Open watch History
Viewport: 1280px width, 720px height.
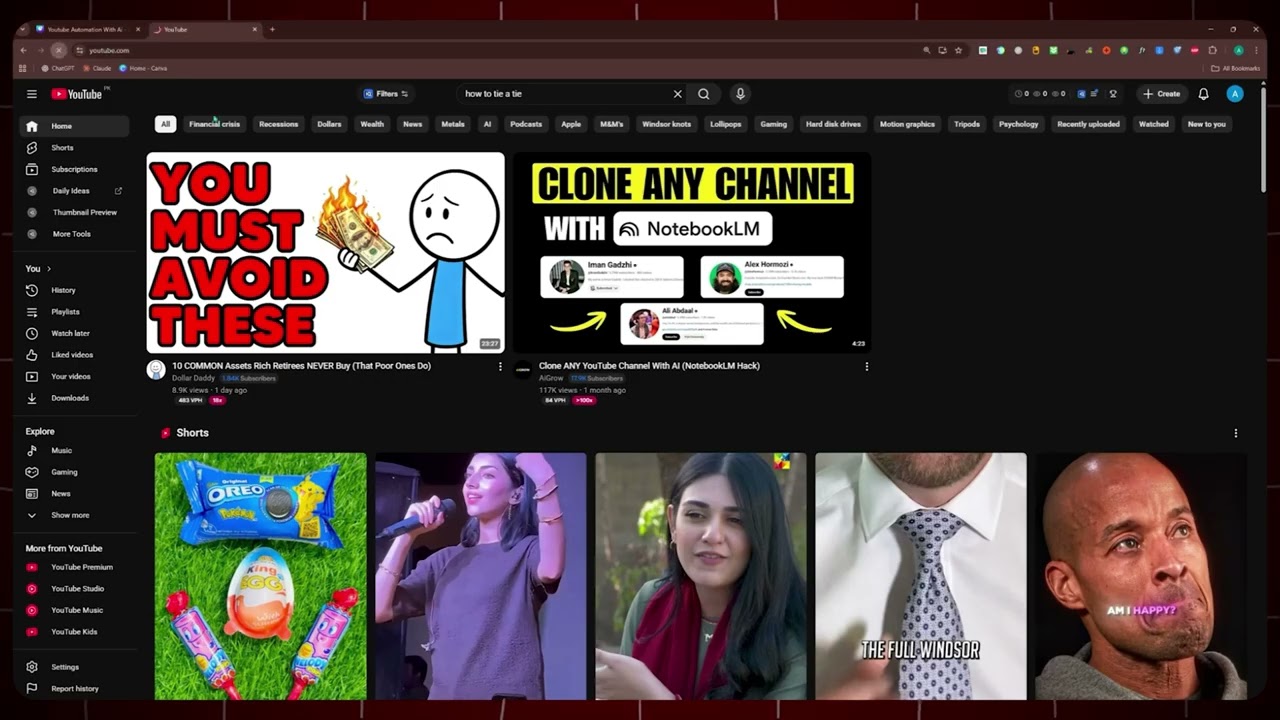tap(74, 290)
